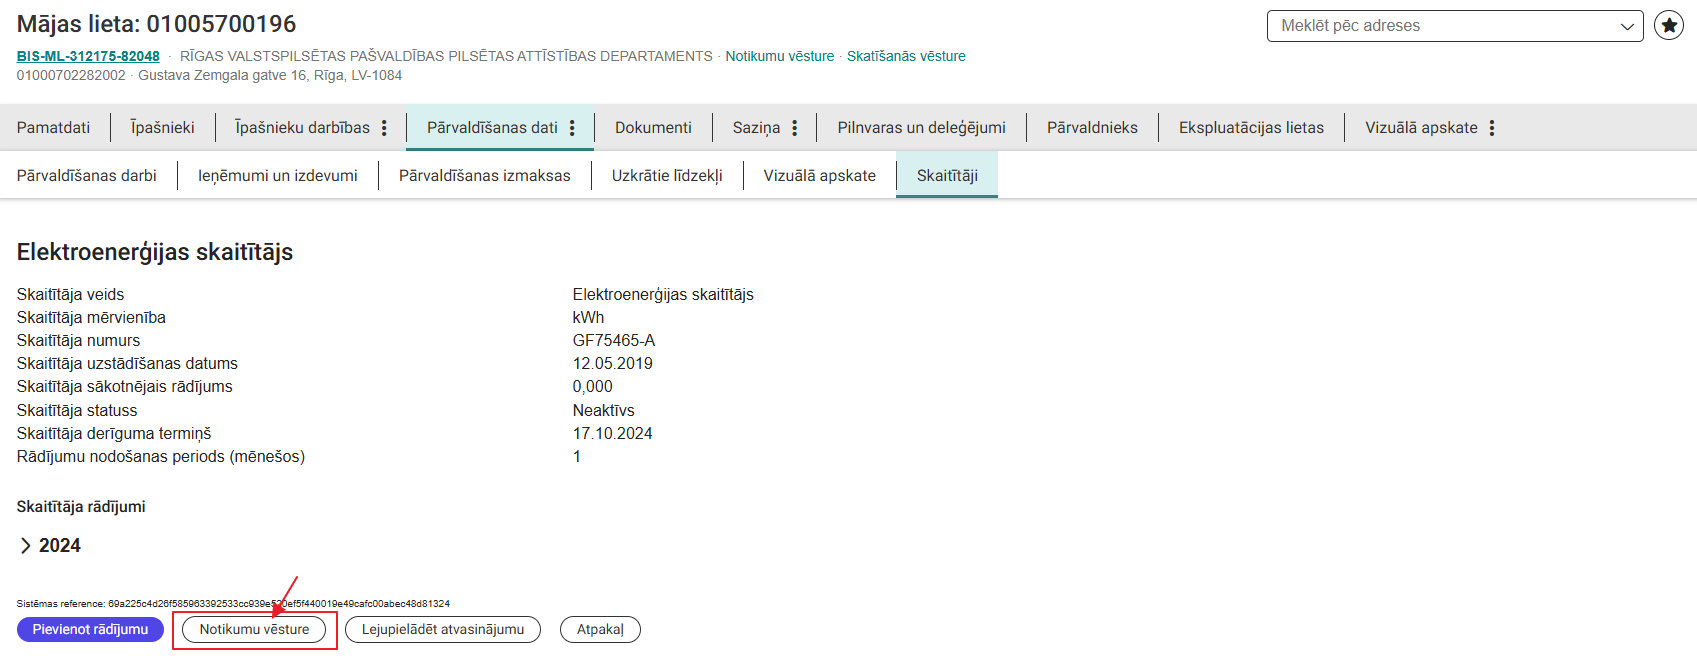Open Īpašnieku darbības three-dot menu
Image resolution: width=1697 pixels, height=656 pixels.
point(384,128)
